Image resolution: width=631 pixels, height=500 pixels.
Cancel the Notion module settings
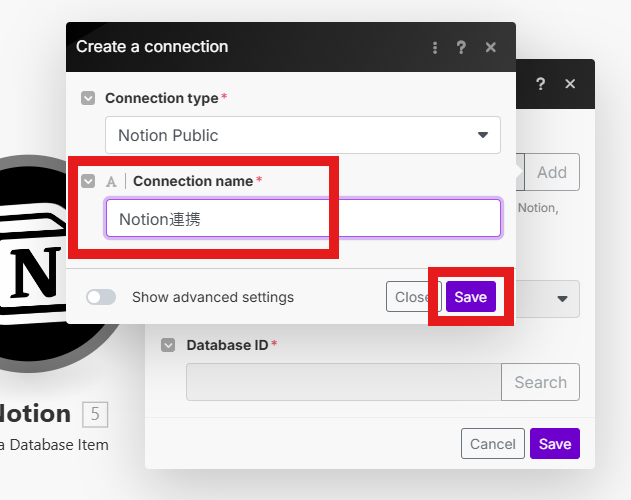coord(493,444)
